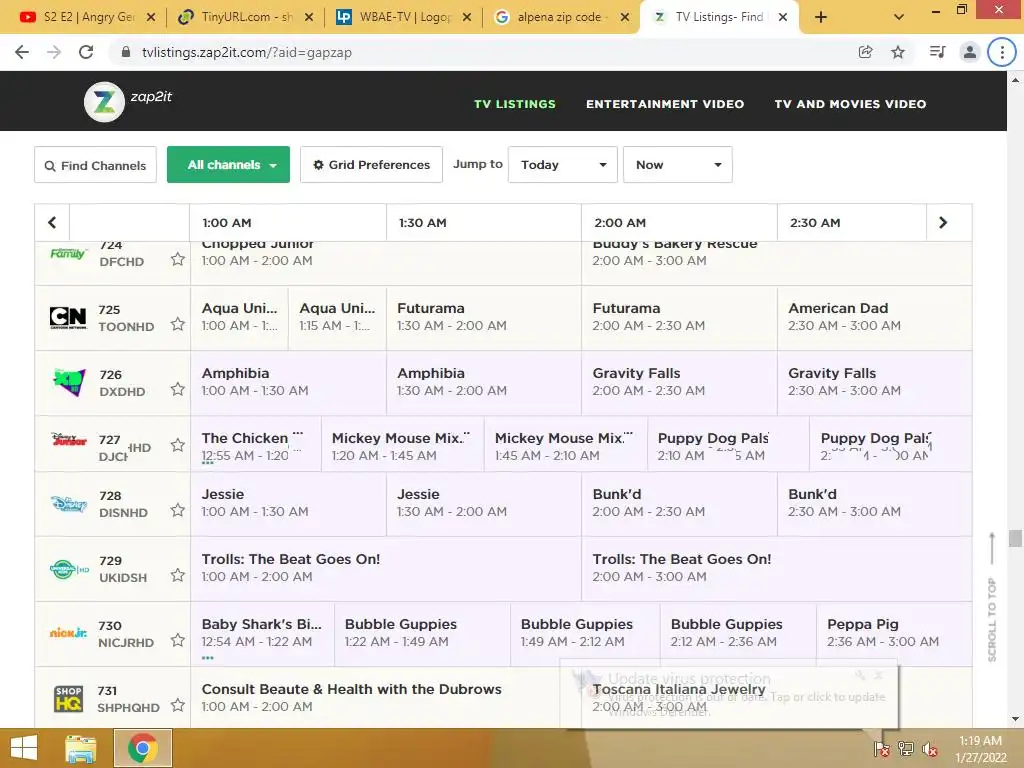The width and height of the screenshot is (1024, 768).
Task: Go back in browser history
Action: click(22, 52)
